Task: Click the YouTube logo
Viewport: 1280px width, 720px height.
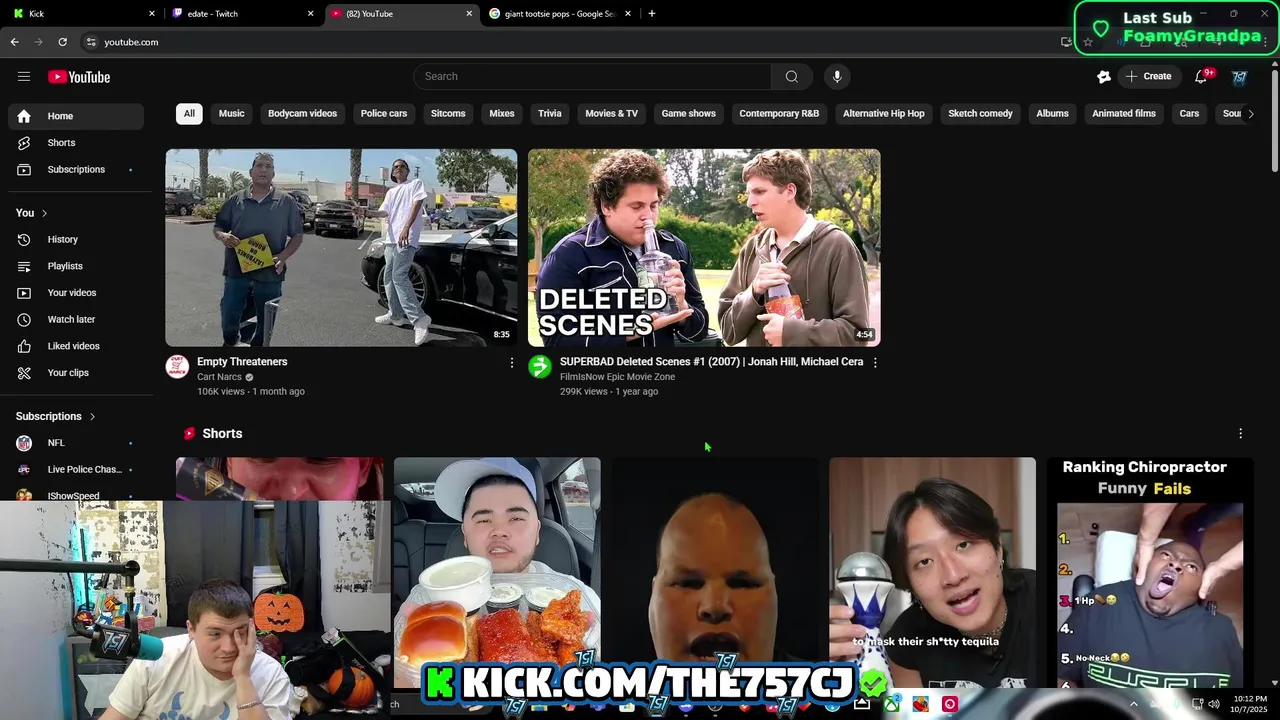Action: 79,77
